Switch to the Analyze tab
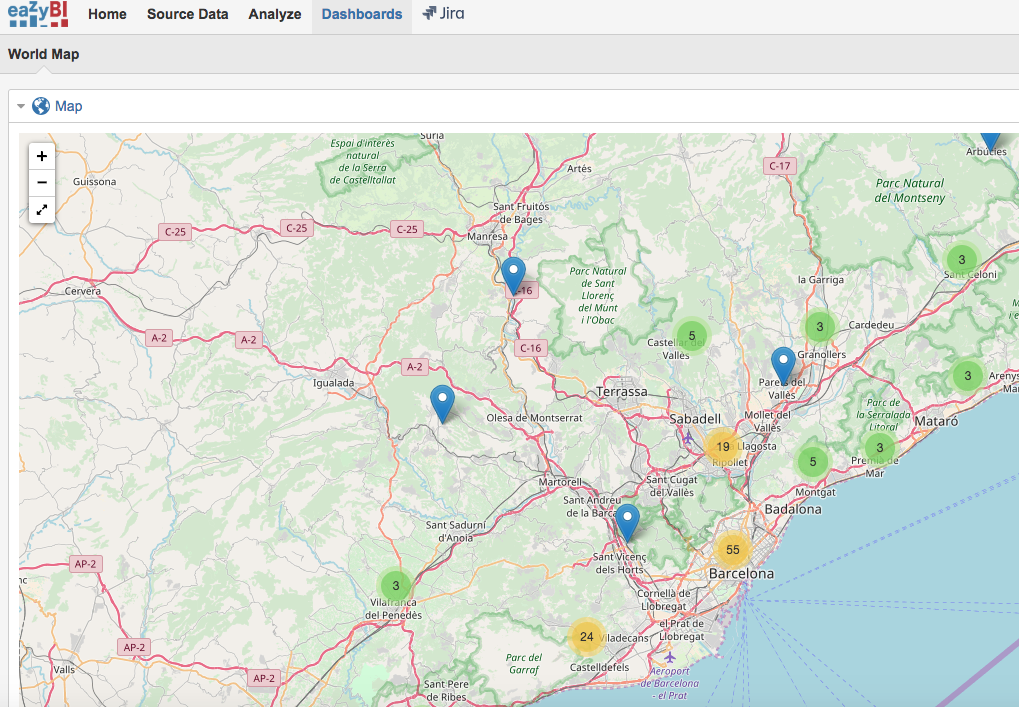The height and width of the screenshot is (707, 1019). click(274, 14)
